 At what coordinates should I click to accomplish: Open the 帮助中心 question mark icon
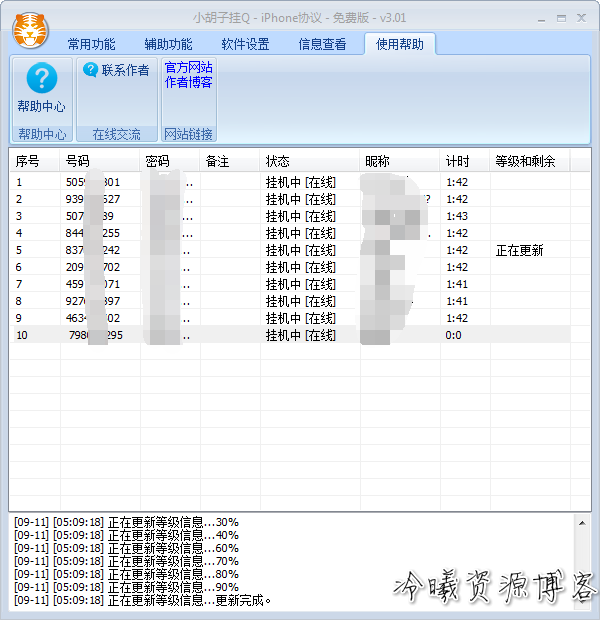point(42,78)
